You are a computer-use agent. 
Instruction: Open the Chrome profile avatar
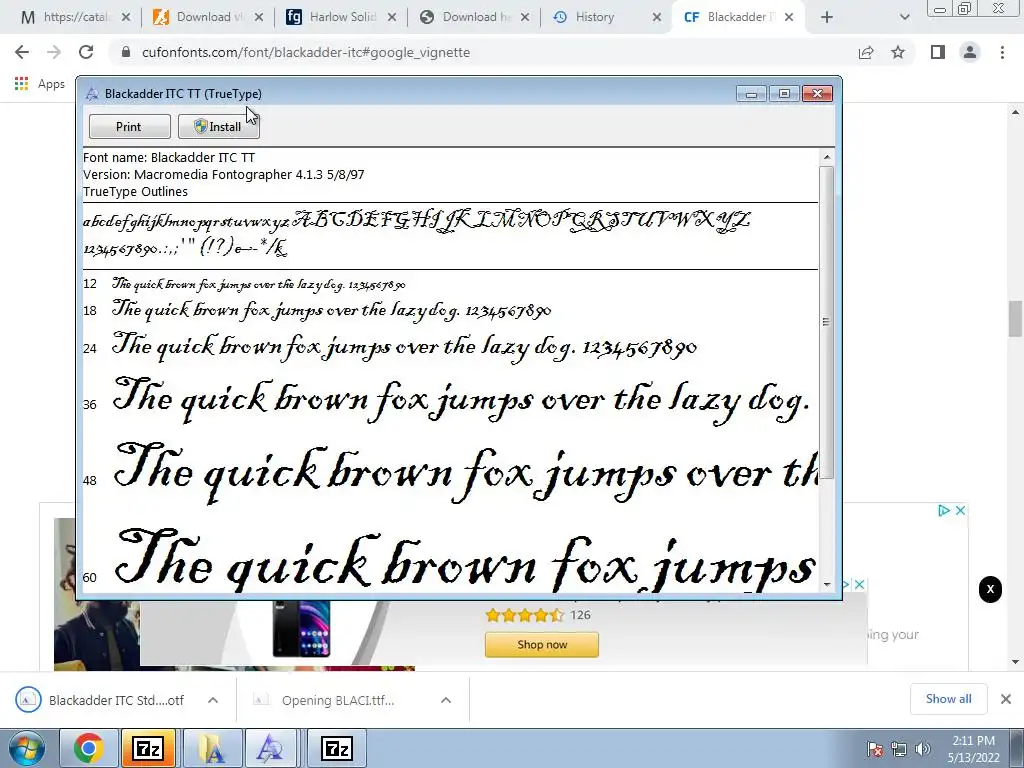coord(970,52)
